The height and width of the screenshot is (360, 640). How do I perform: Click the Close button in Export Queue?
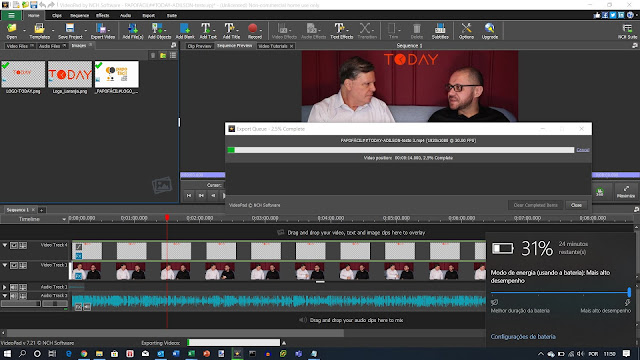[x=576, y=205]
